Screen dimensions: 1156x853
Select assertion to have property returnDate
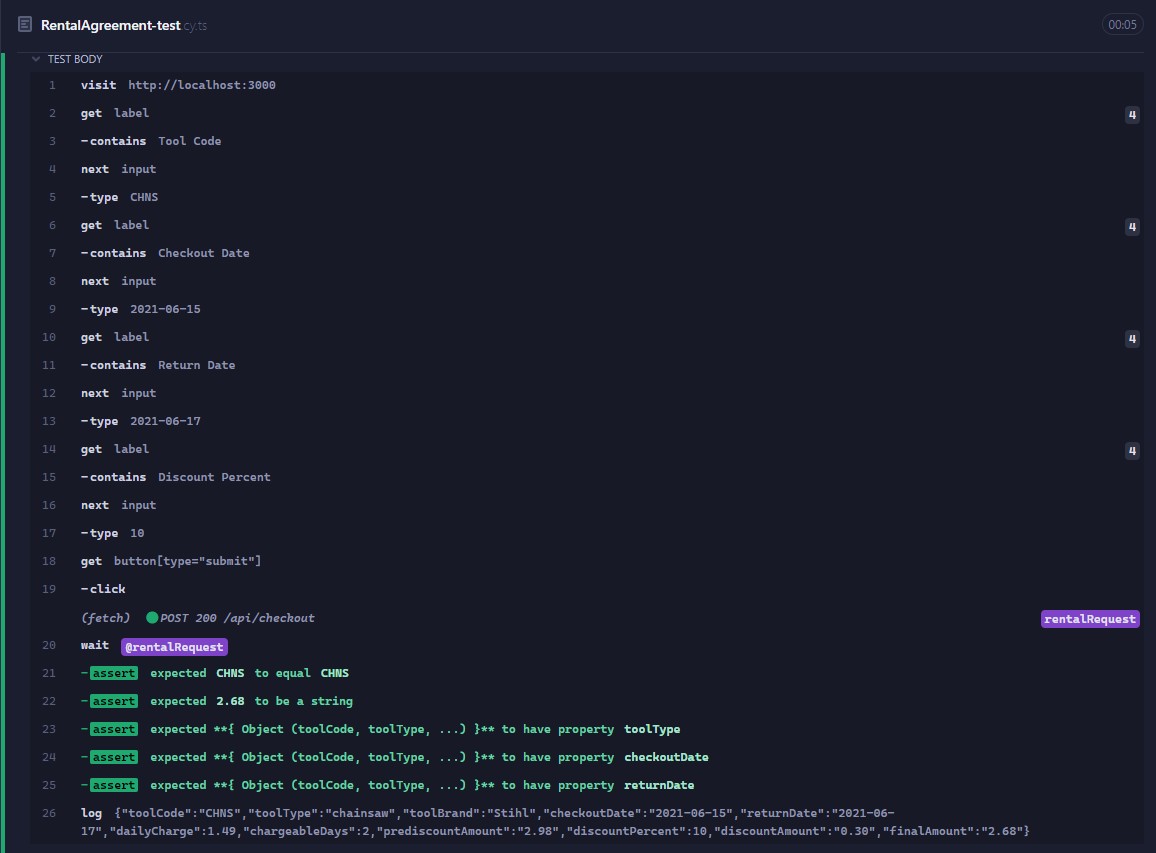(x=587, y=786)
